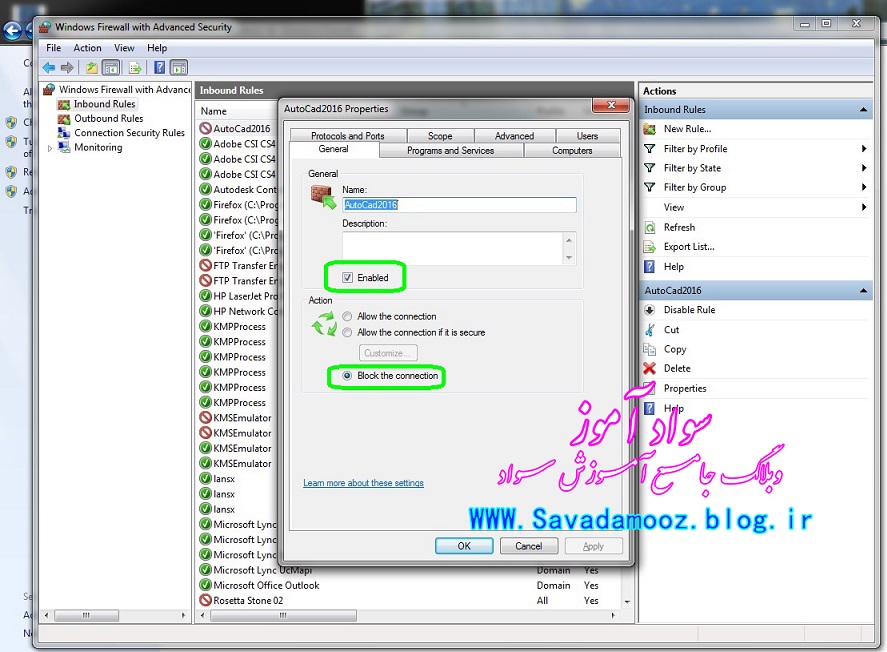Image resolution: width=887 pixels, height=652 pixels.
Task: Open the Learn more about these settings link
Action: tap(363, 483)
